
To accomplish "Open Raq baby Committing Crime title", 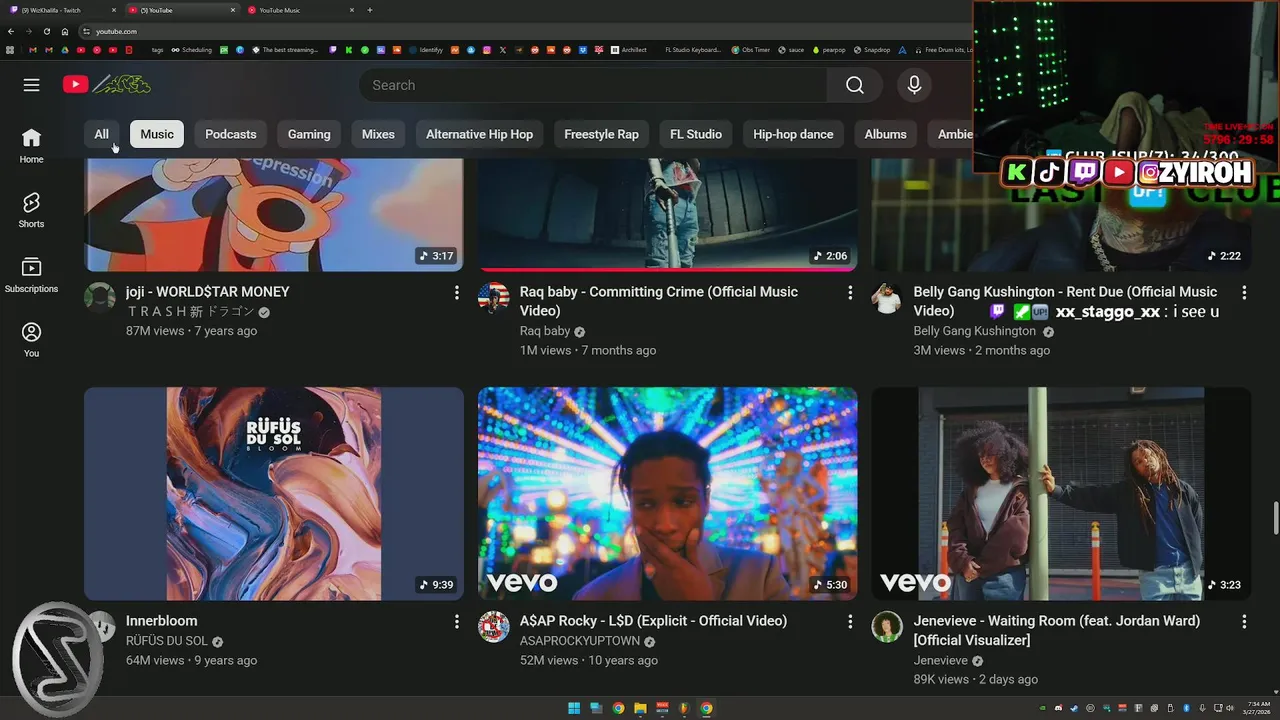I will coord(659,301).
